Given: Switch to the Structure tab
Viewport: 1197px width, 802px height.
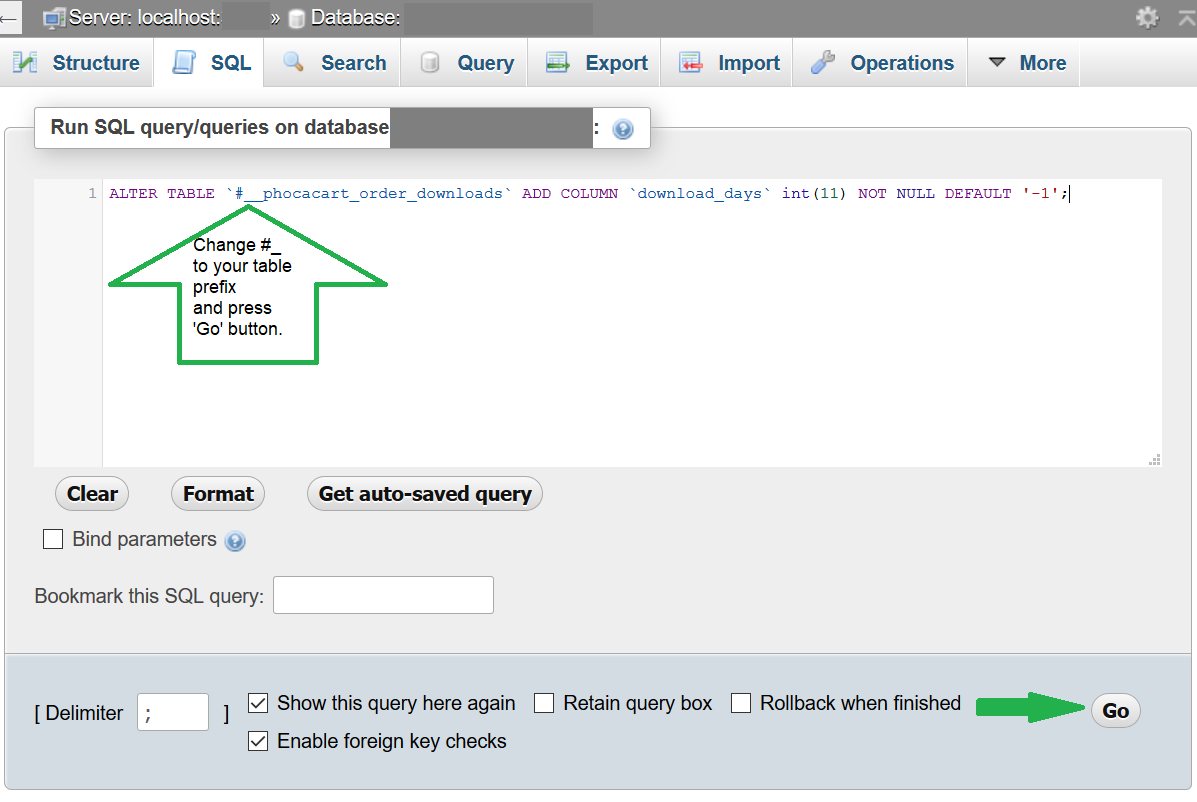Looking at the screenshot, I should [x=77, y=63].
